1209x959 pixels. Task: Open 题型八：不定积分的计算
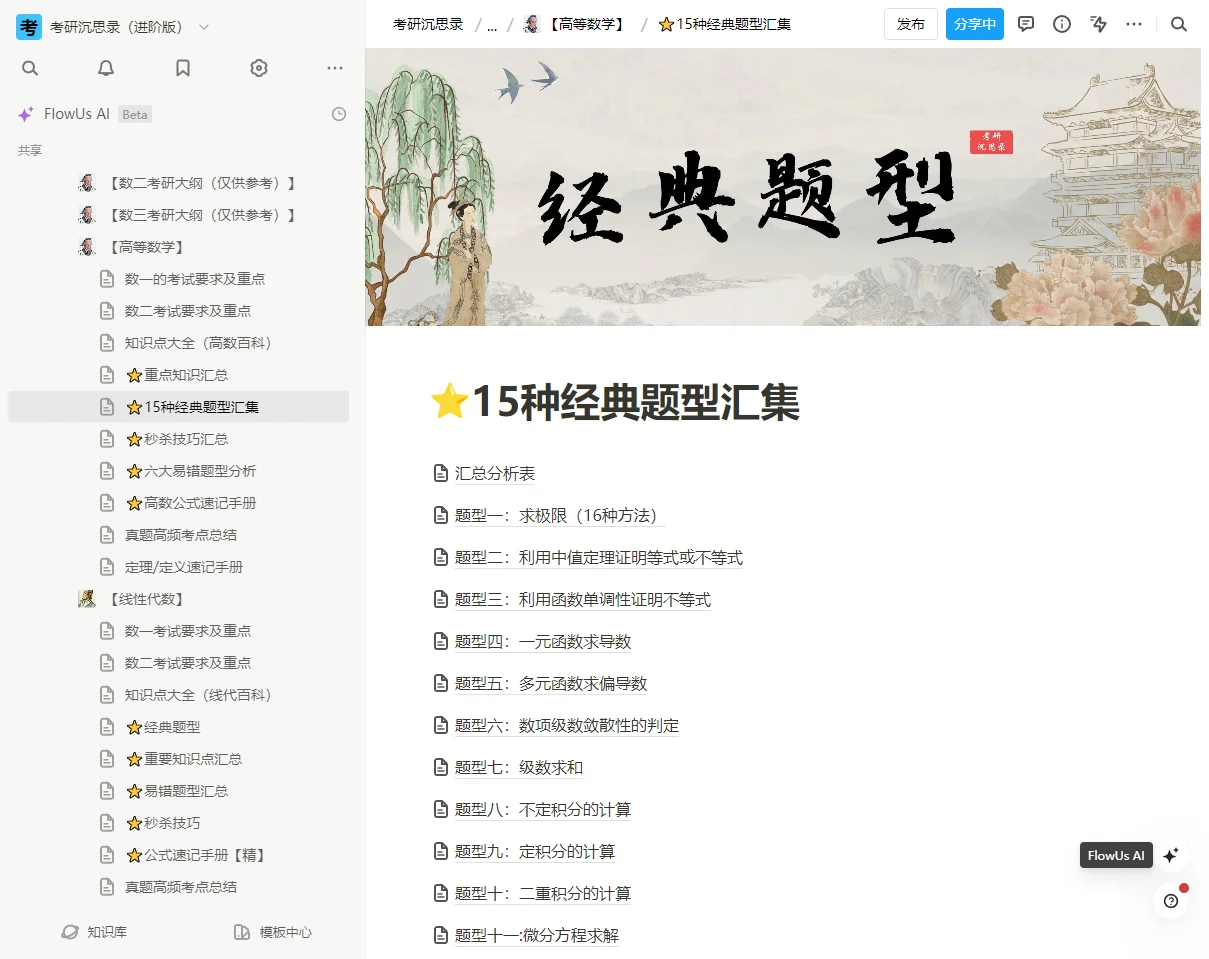point(543,809)
